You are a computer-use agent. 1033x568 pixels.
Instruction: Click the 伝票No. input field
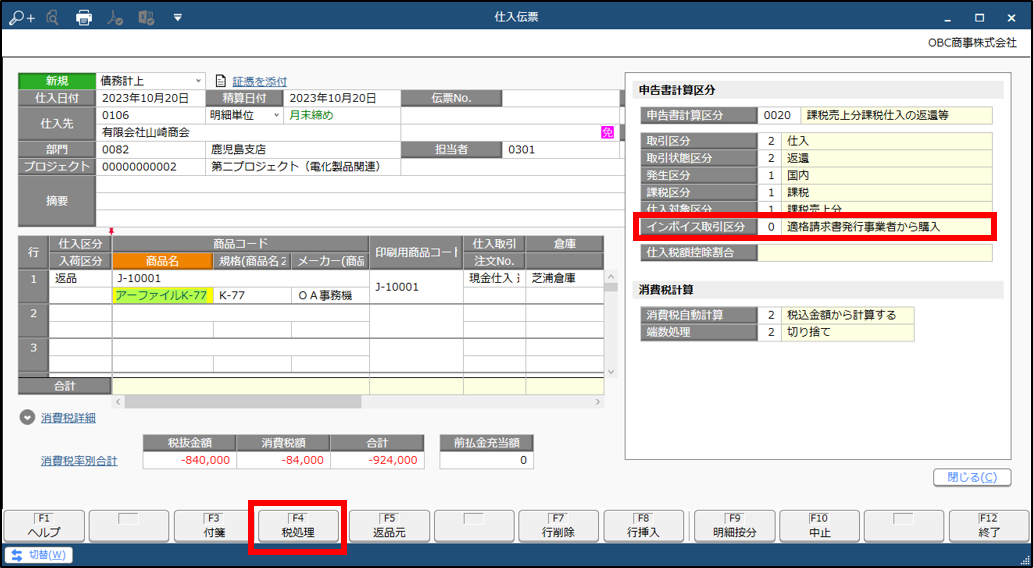[560, 98]
